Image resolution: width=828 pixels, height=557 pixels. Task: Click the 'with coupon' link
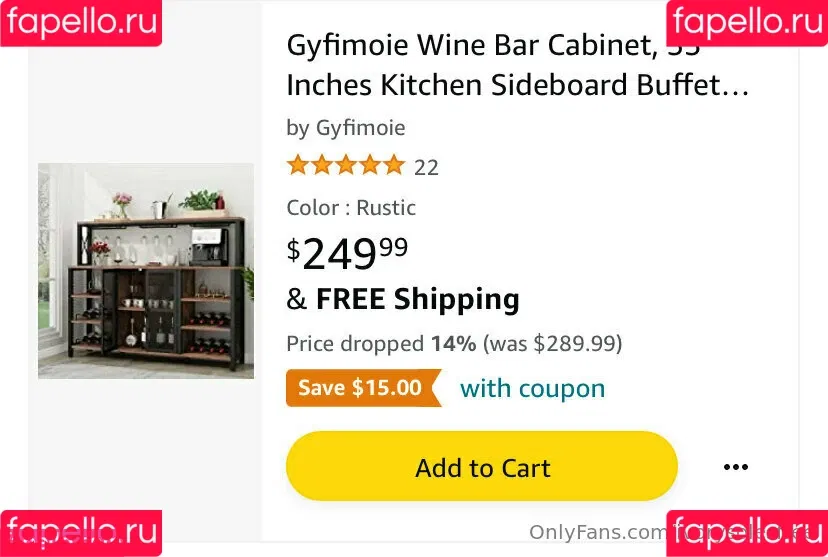click(x=532, y=388)
